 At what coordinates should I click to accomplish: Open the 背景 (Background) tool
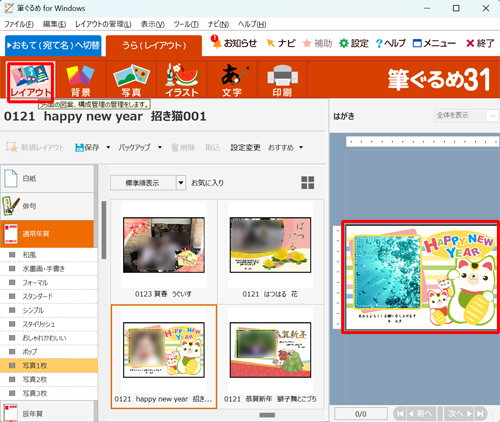80,80
